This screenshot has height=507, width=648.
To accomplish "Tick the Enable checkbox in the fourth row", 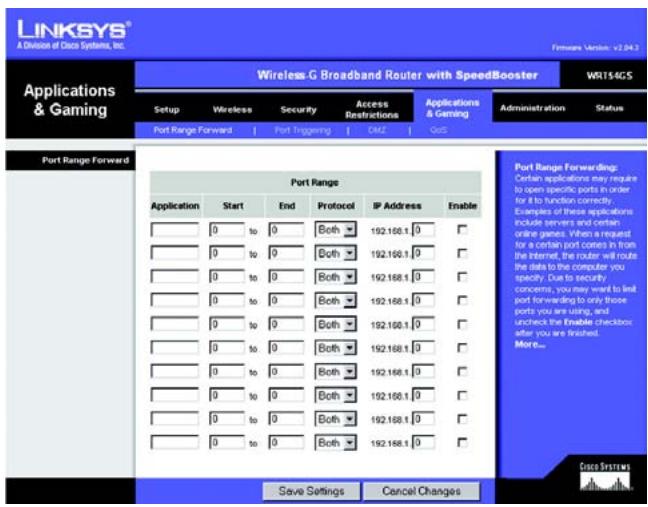I will click(x=462, y=300).
